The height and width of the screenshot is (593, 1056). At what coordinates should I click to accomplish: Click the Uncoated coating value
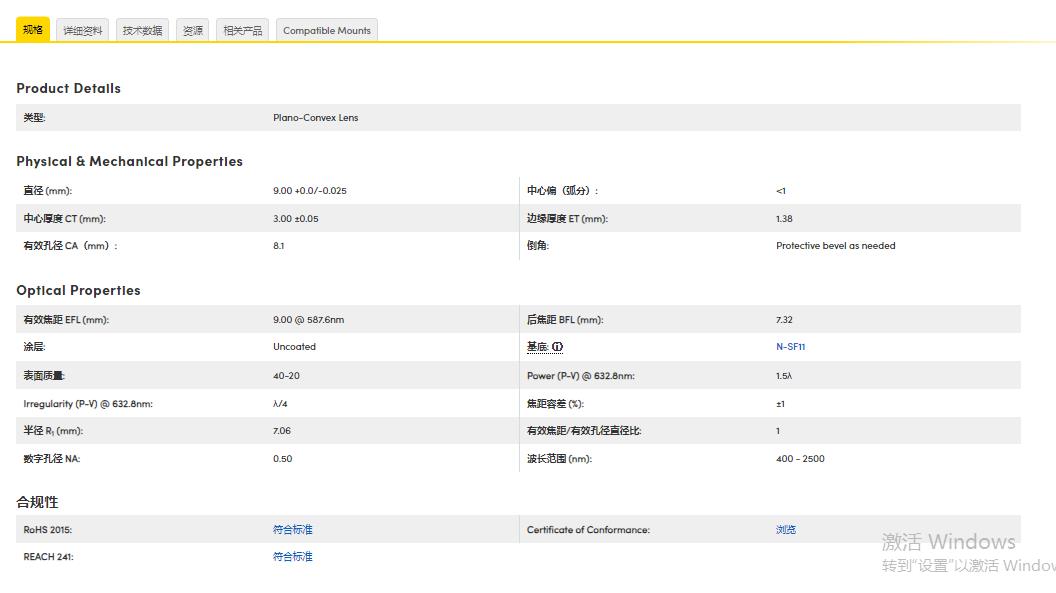pyautogui.click(x=292, y=346)
